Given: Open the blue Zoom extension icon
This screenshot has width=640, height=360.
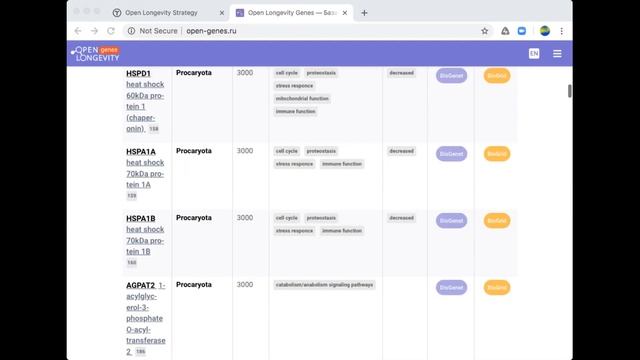Looking at the screenshot, I should pyautogui.click(x=522, y=31).
